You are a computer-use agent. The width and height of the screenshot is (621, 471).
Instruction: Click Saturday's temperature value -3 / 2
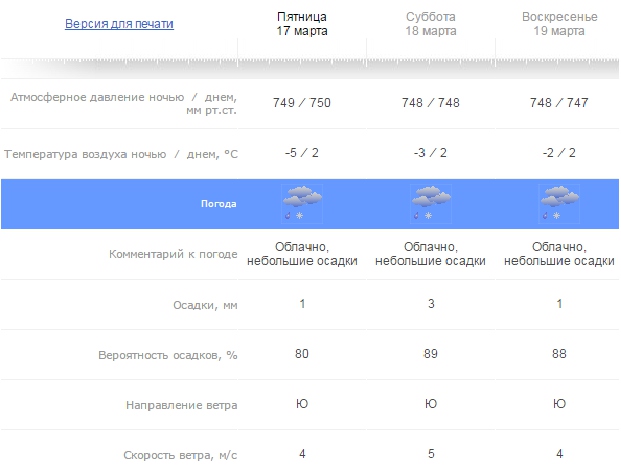pyautogui.click(x=431, y=153)
